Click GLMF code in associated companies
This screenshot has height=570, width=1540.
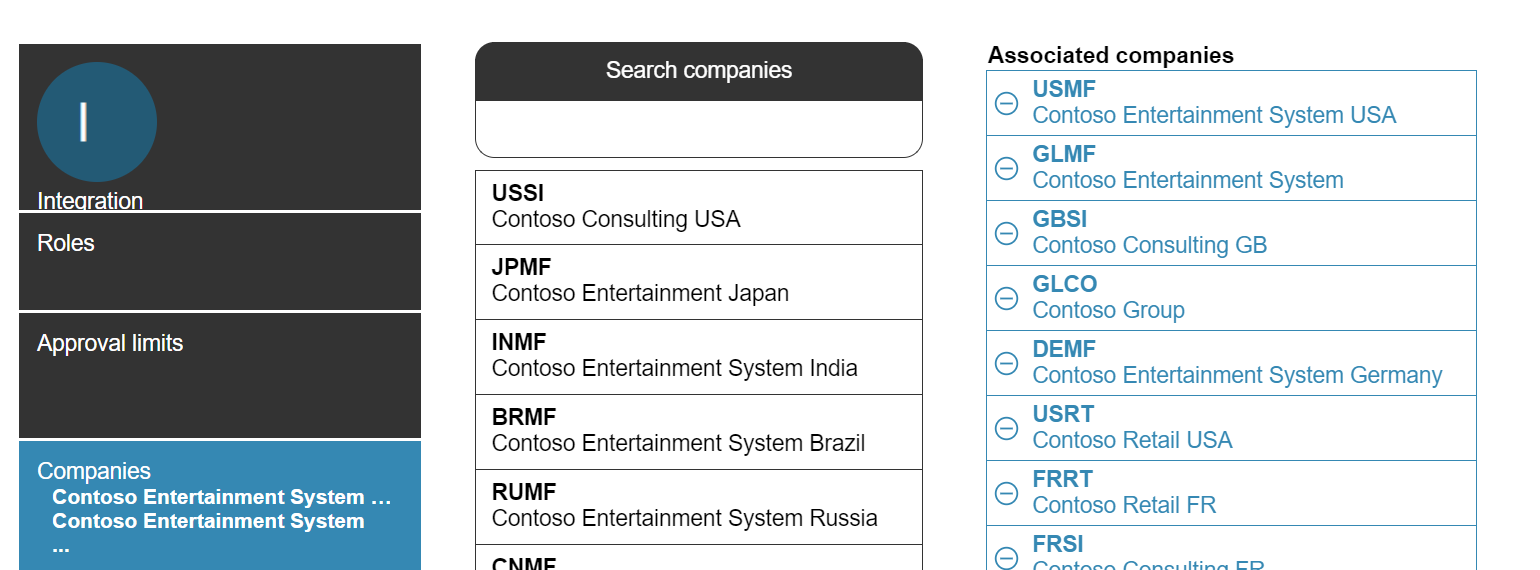tap(1064, 155)
